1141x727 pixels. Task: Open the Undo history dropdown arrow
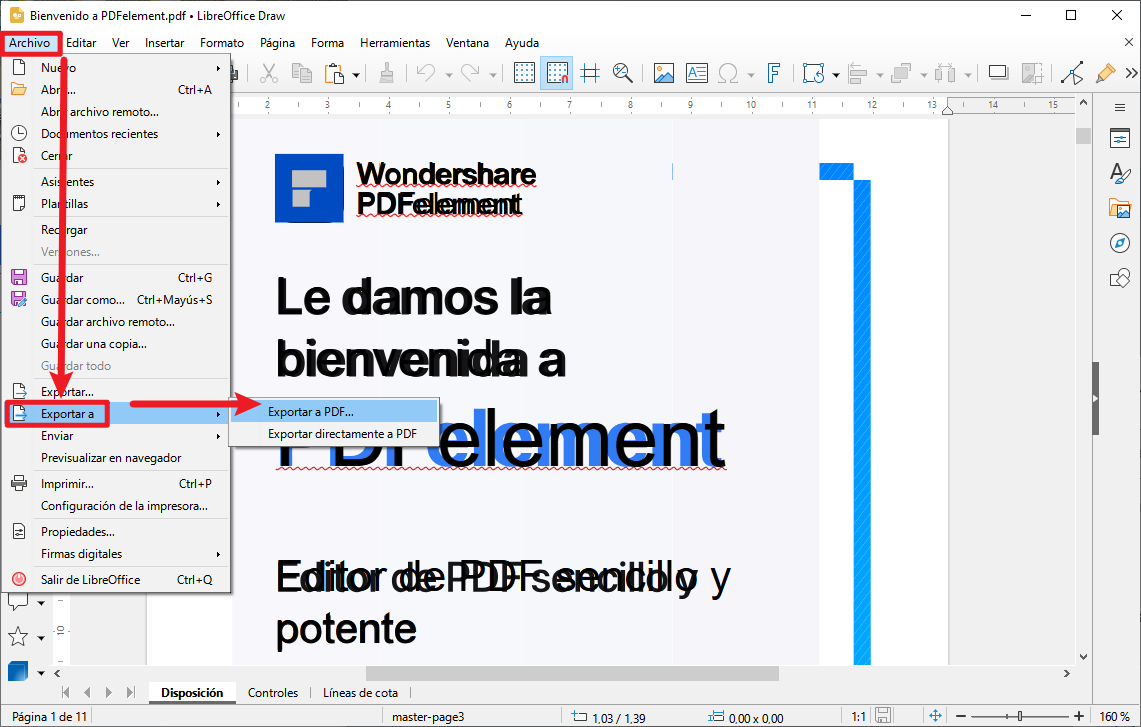pyautogui.click(x=448, y=74)
